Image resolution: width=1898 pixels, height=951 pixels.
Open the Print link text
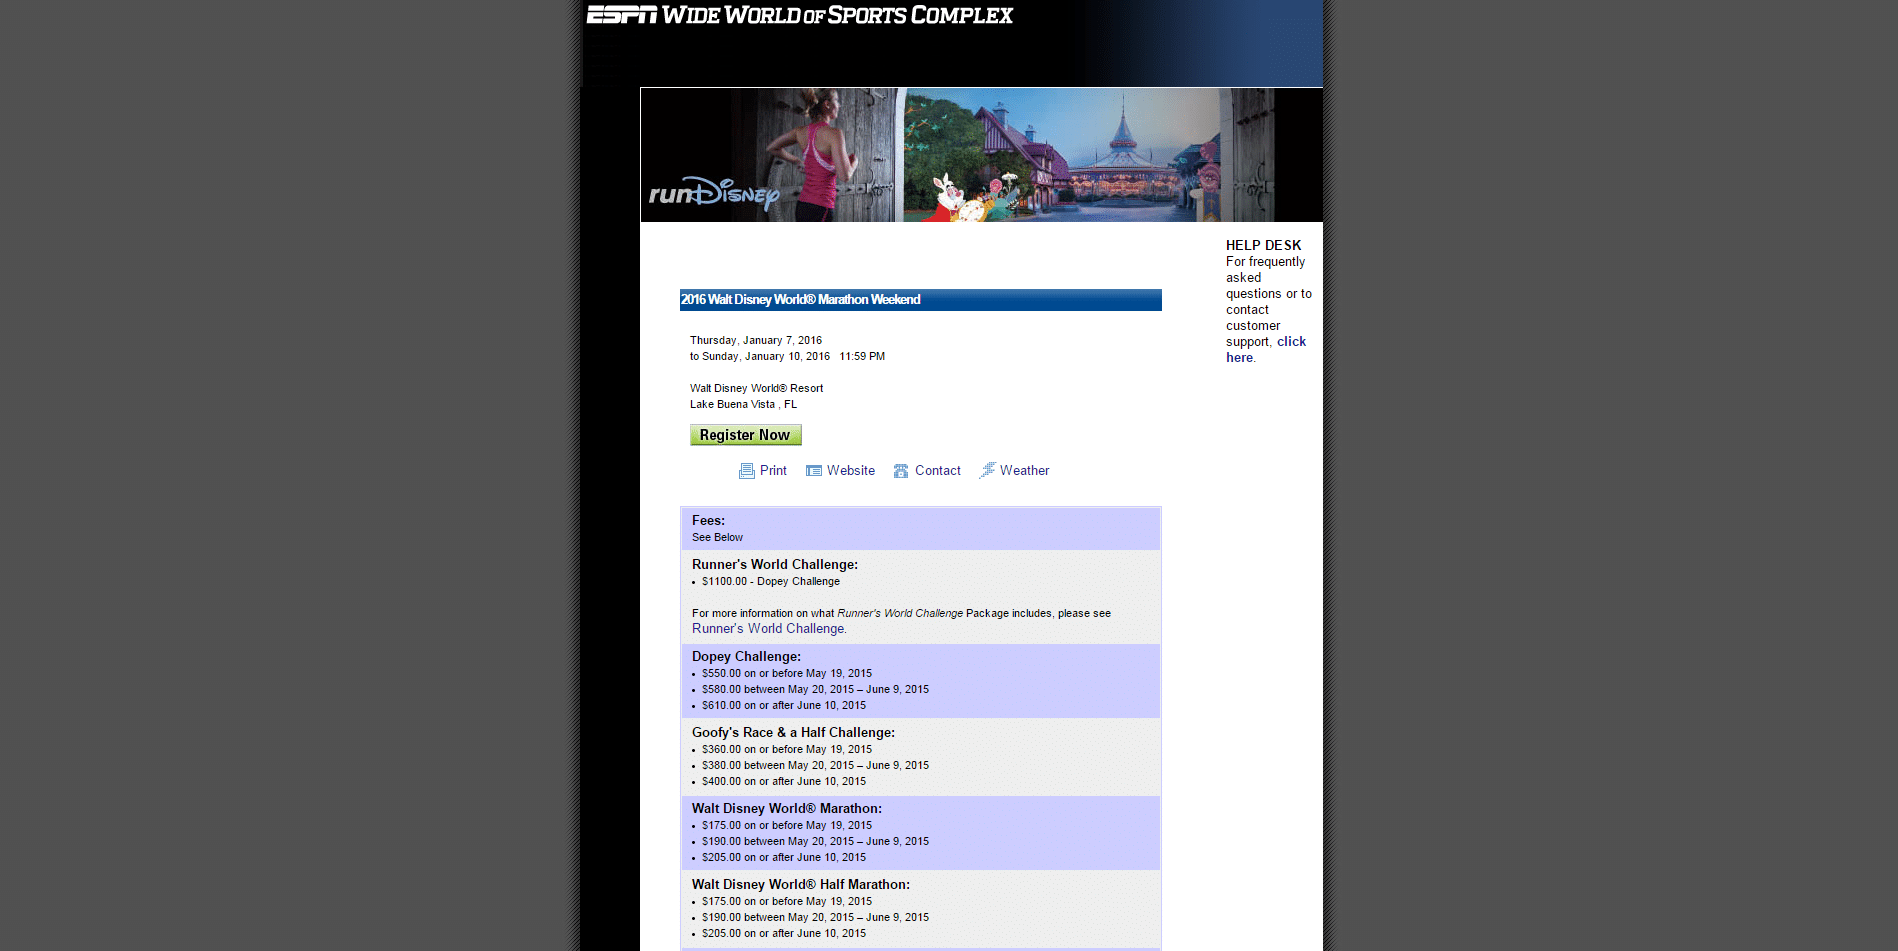click(x=773, y=471)
